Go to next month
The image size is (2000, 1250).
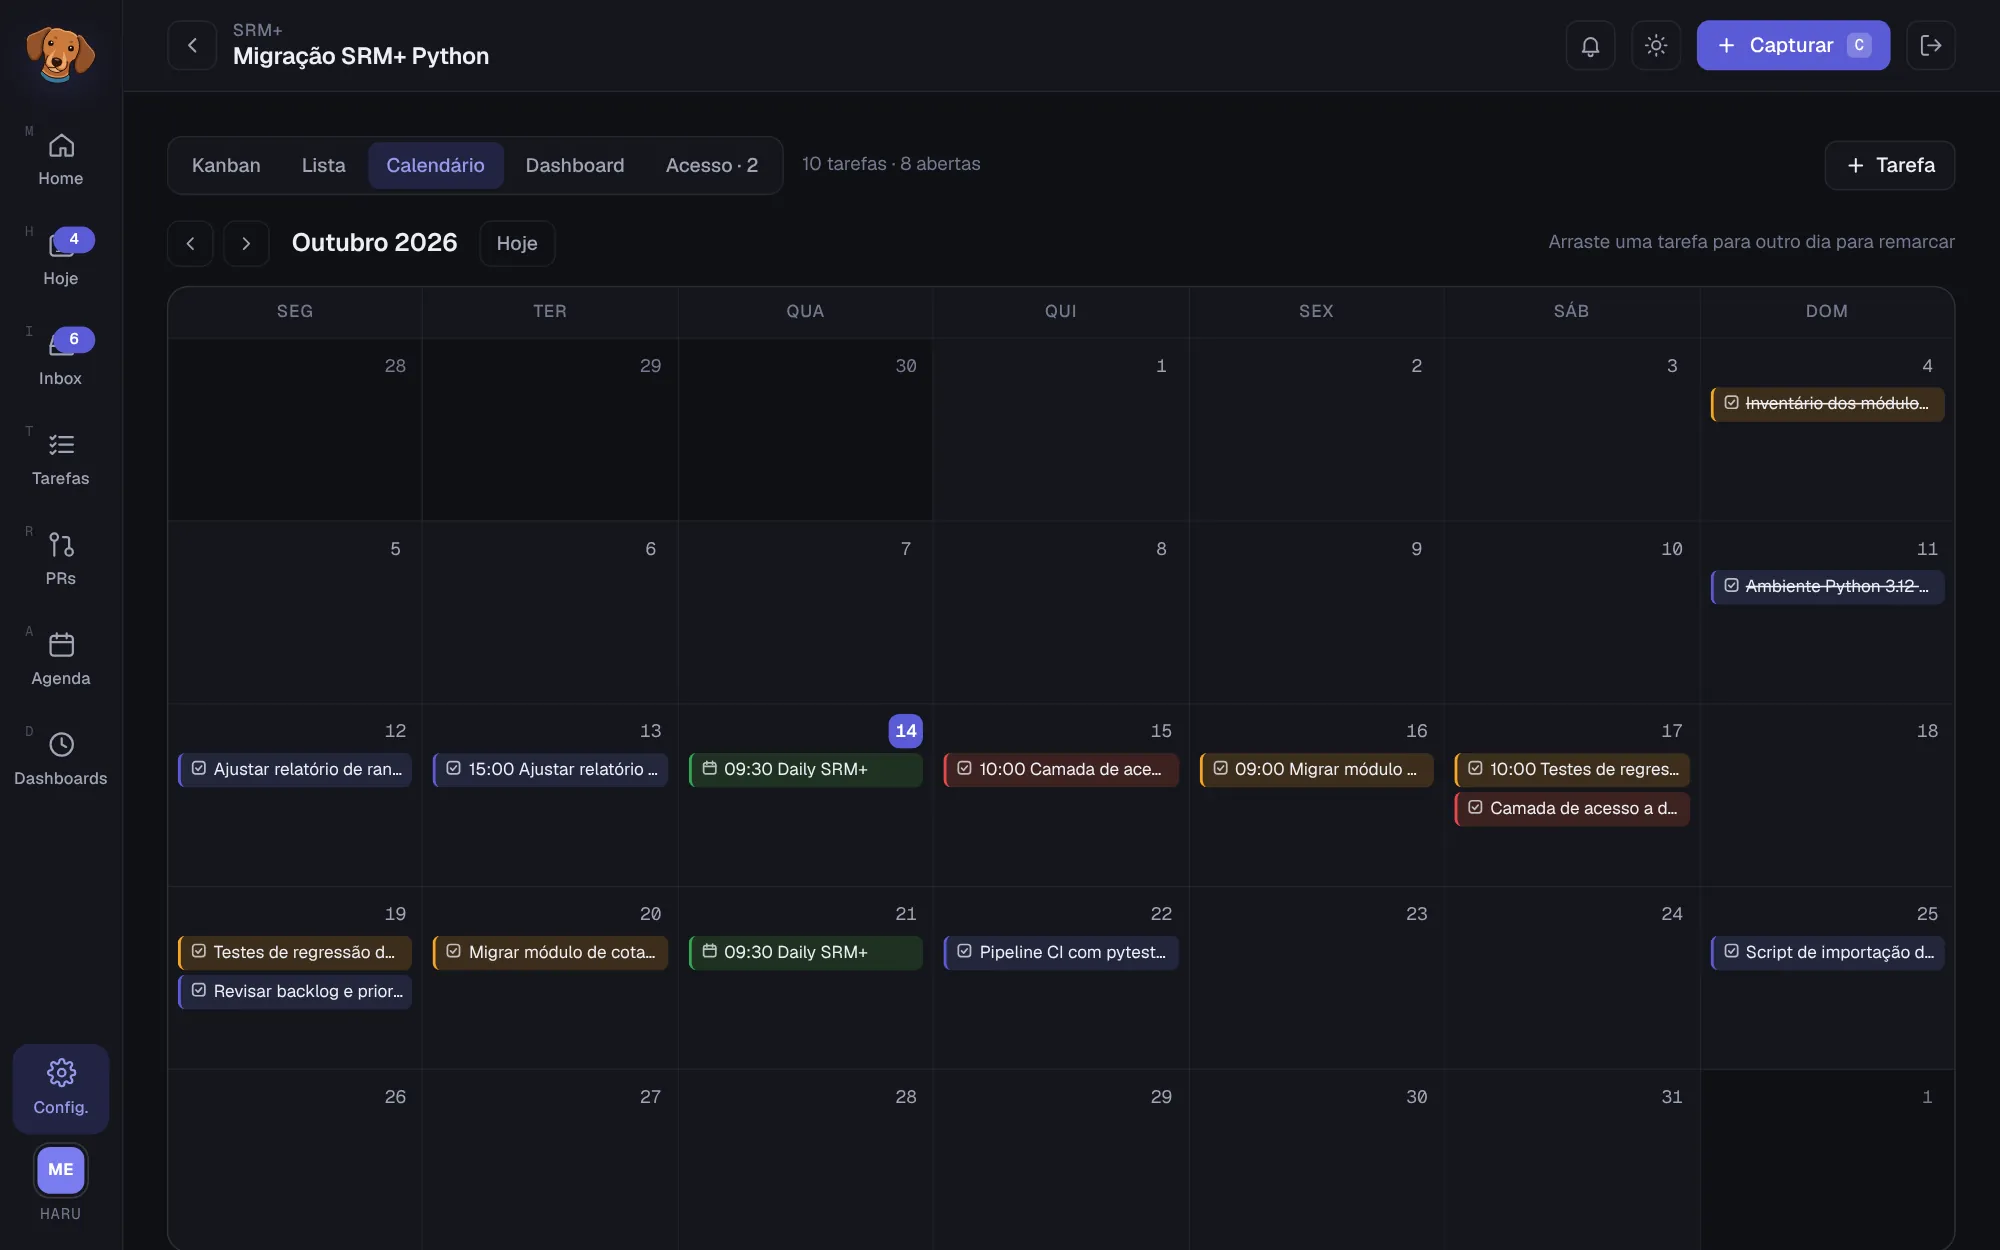[x=246, y=244]
